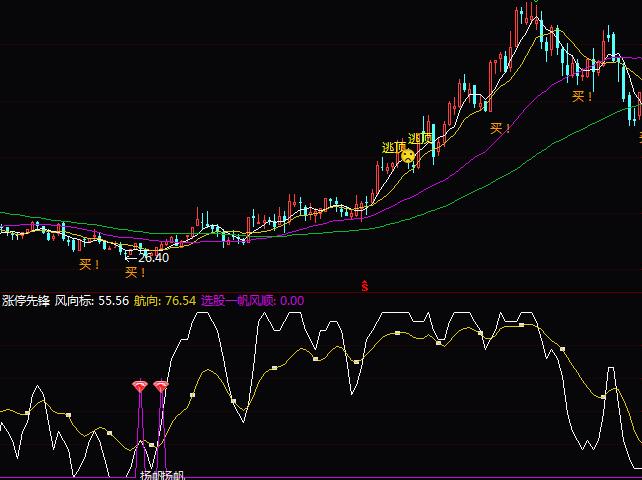The width and height of the screenshot is (642, 480).
Task: Click the leftmost 买！ buy signal
Action: tap(90, 265)
